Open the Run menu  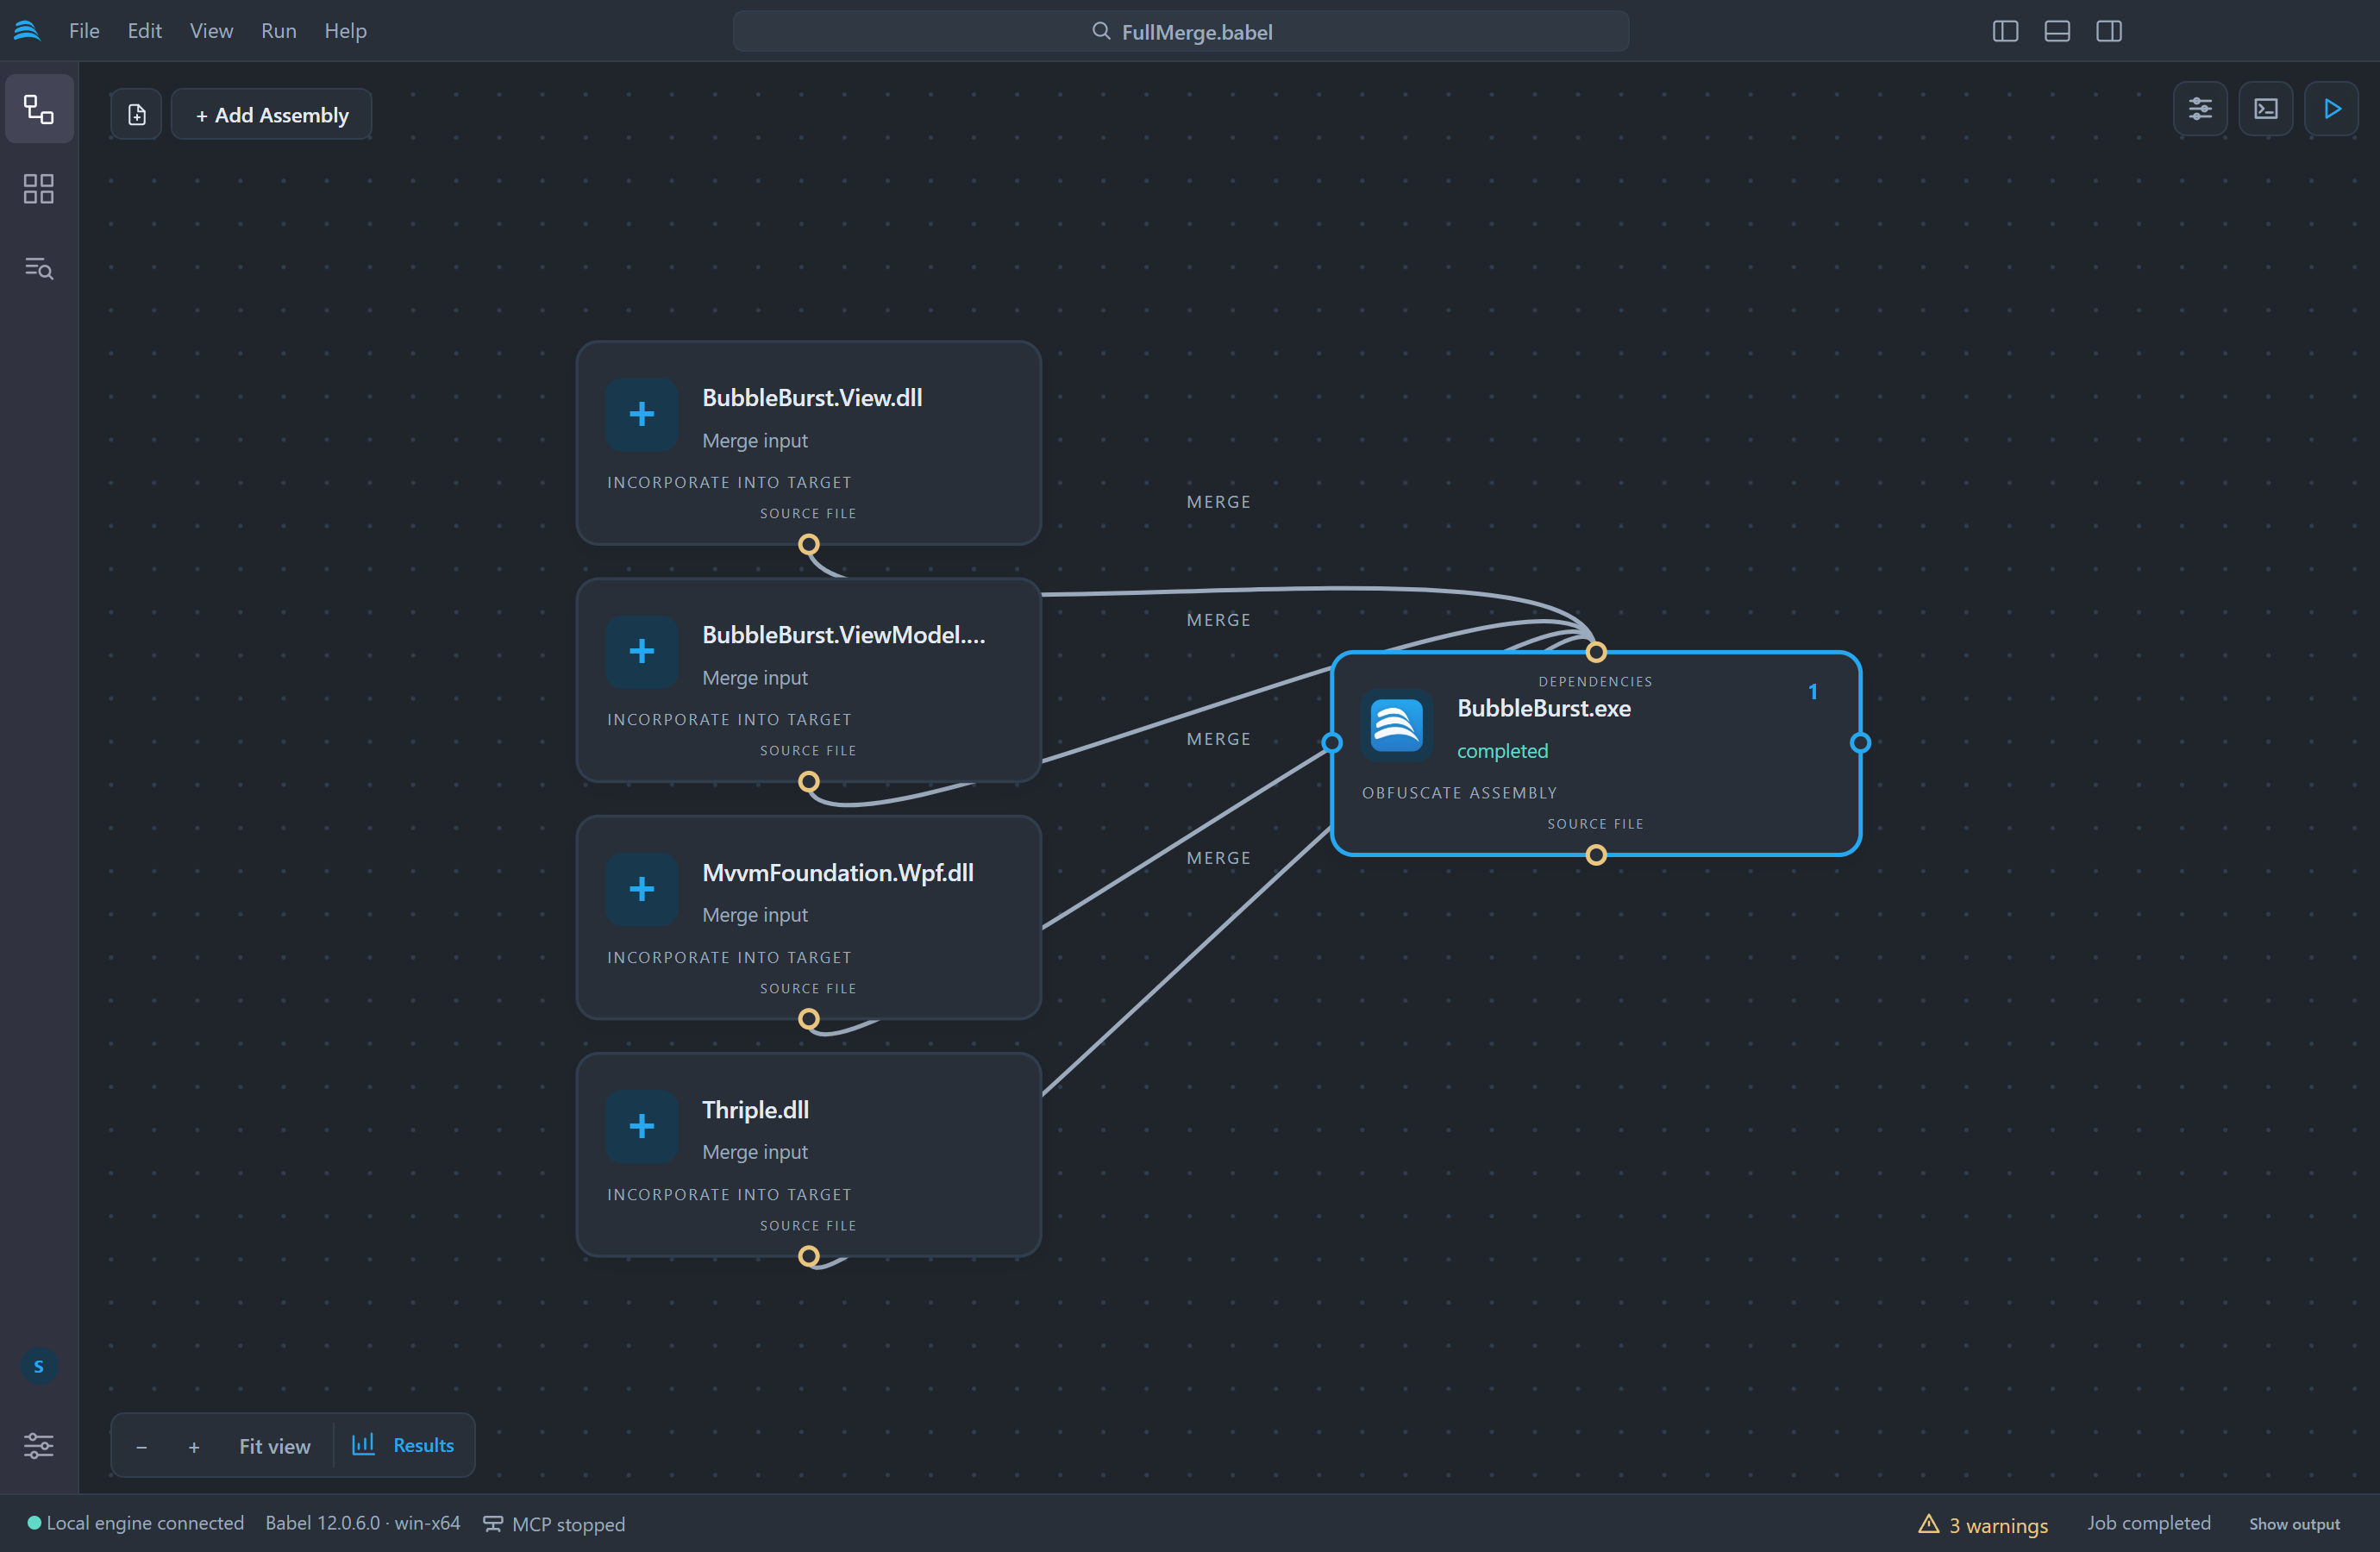pyautogui.click(x=278, y=31)
